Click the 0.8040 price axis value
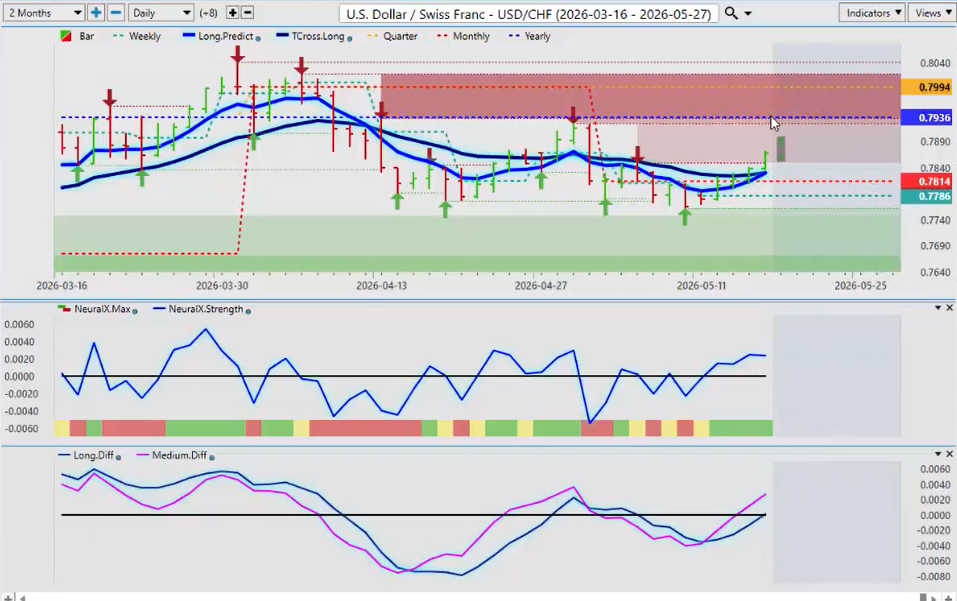 pos(934,63)
